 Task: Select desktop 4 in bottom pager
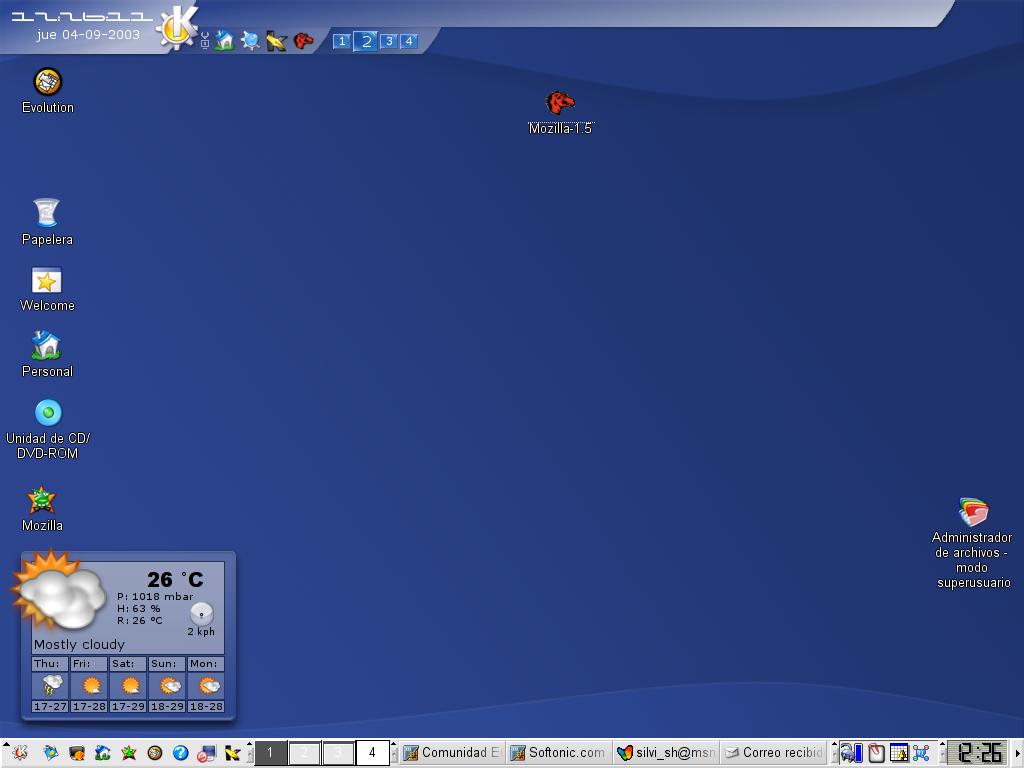(372, 753)
